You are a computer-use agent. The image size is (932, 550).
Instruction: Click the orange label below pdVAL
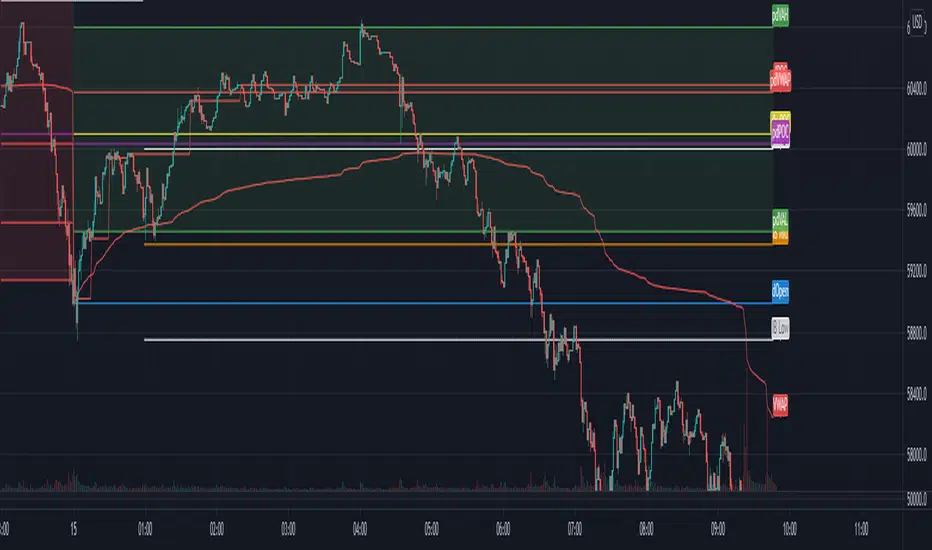tap(780, 237)
